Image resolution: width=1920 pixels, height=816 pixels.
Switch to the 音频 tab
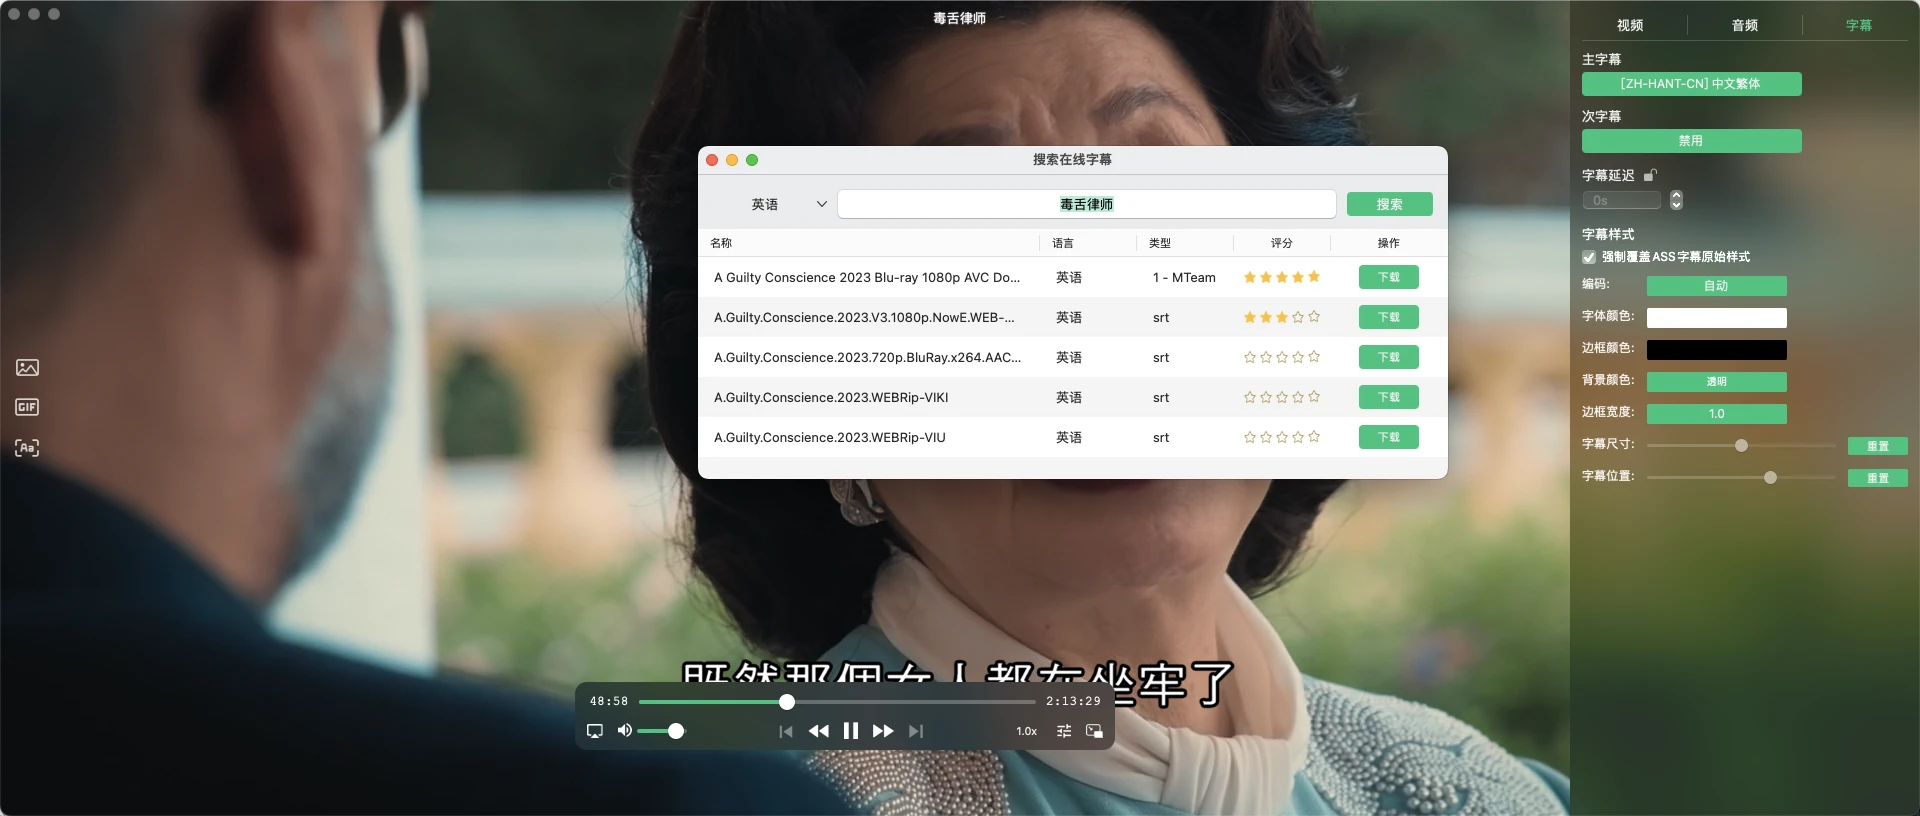pyautogui.click(x=1745, y=25)
